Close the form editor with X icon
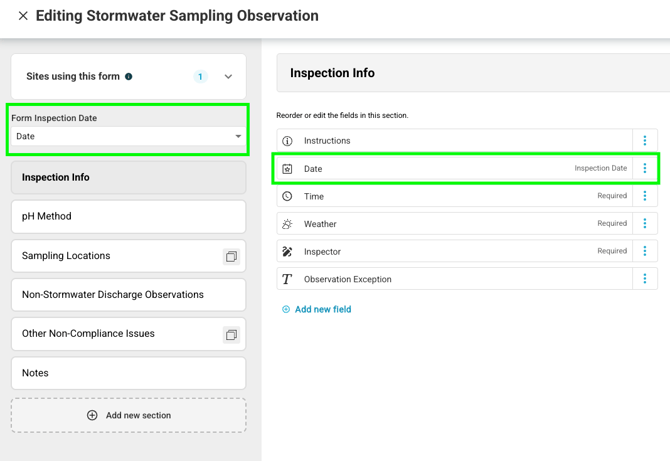The image size is (670, 461). (x=23, y=16)
